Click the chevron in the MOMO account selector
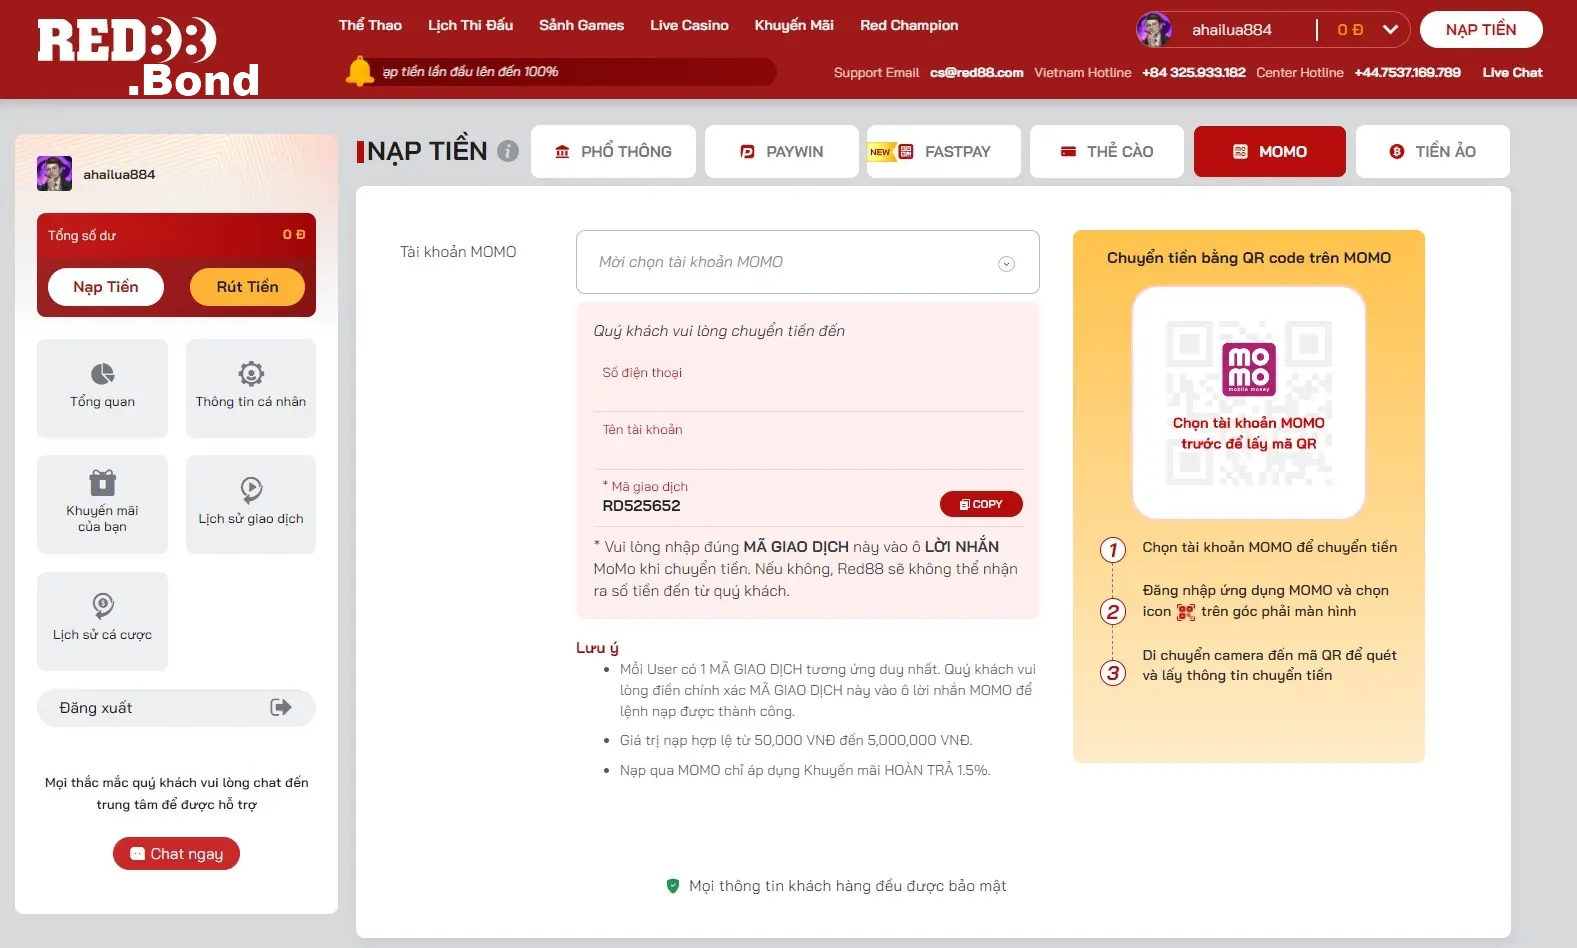The image size is (1577, 948). click(1006, 264)
